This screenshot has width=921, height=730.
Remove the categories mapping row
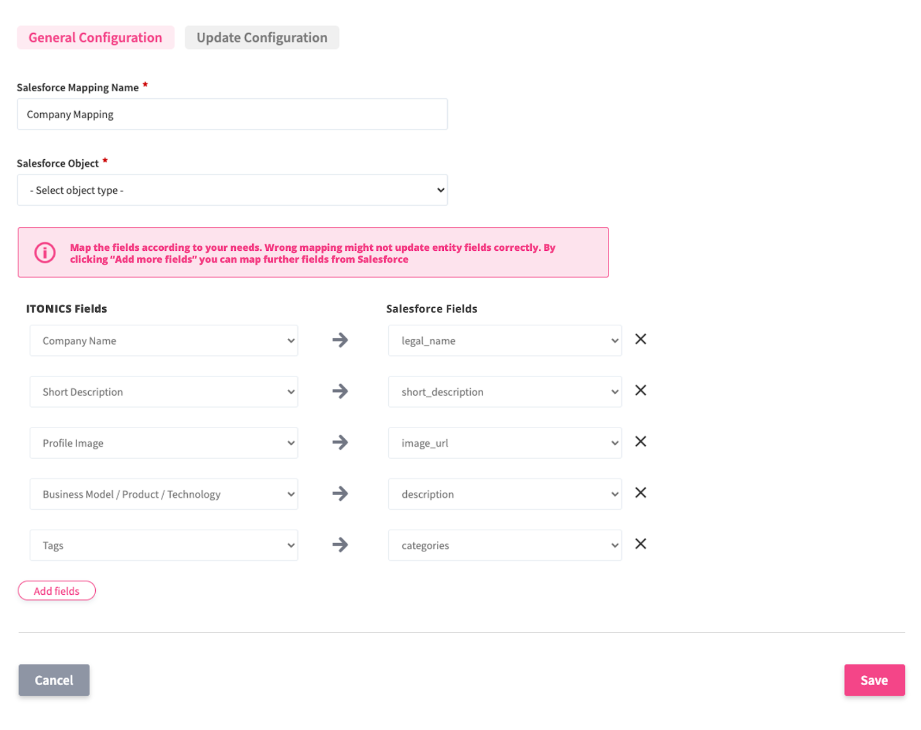(641, 544)
